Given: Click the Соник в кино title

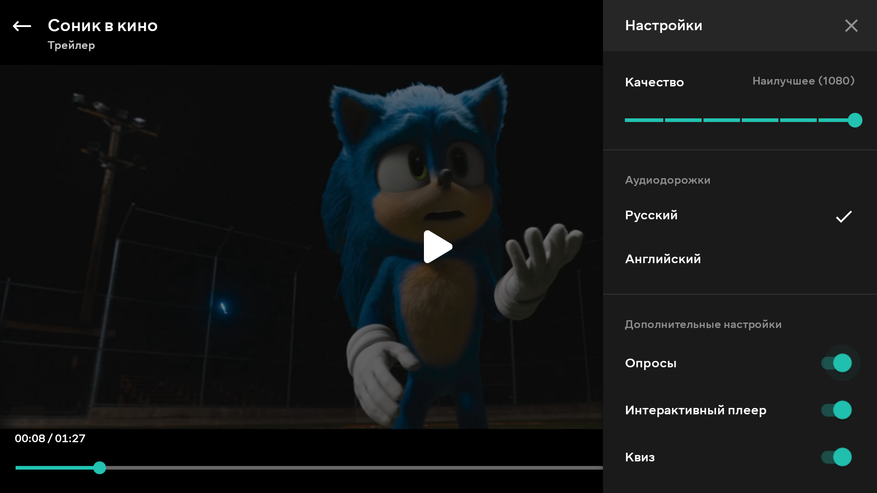Looking at the screenshot, I should coord(102,26).
